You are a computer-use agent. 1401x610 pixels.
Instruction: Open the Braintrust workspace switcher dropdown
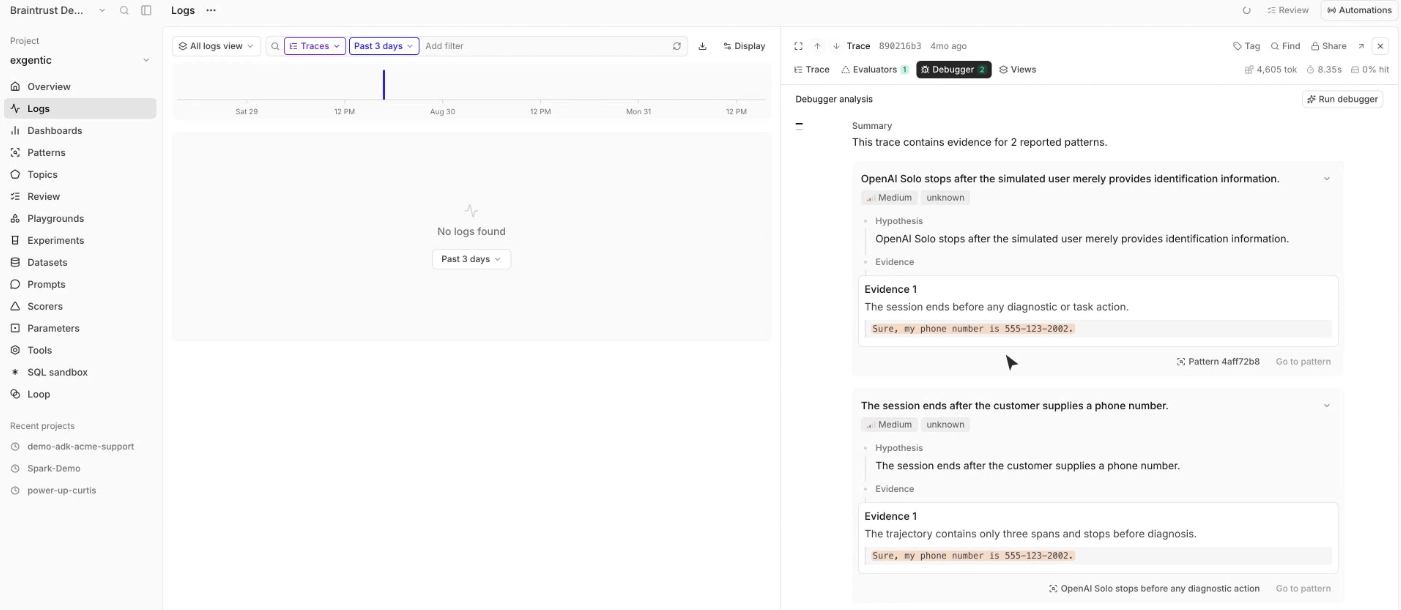pyautogui.click(x=58, y=10)
